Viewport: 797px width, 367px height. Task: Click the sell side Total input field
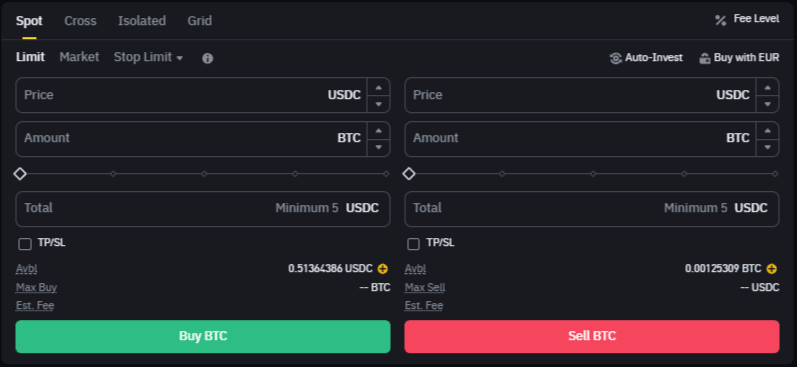pyautogui.click(x=592, y=208)
